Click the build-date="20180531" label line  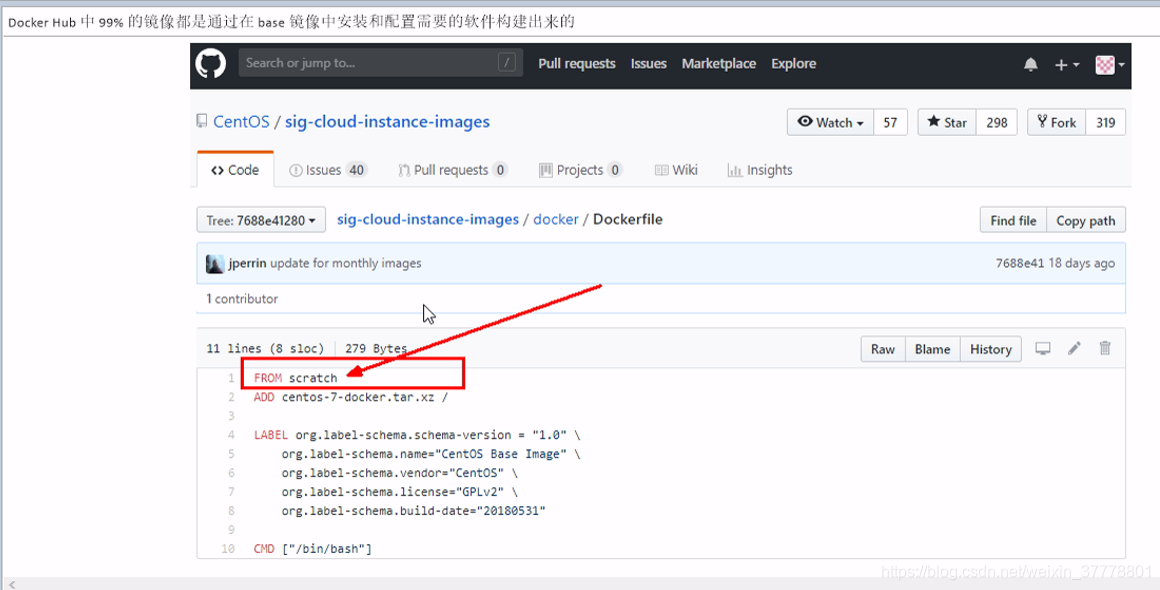[414, 511]
